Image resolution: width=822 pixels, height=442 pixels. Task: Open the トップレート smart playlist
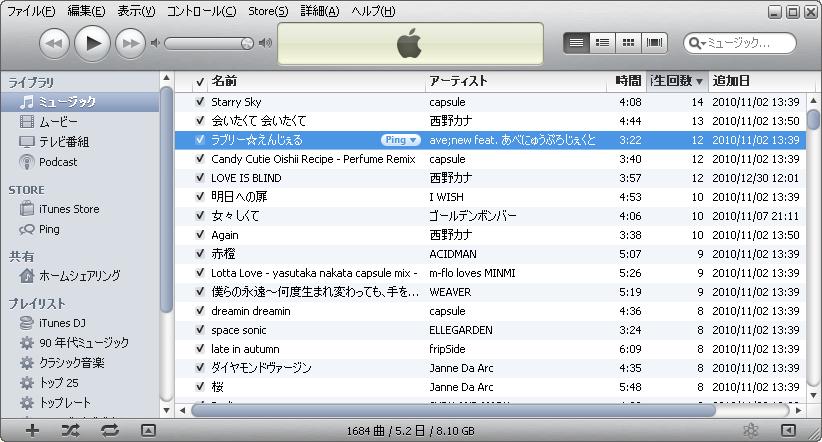[55, 403]
